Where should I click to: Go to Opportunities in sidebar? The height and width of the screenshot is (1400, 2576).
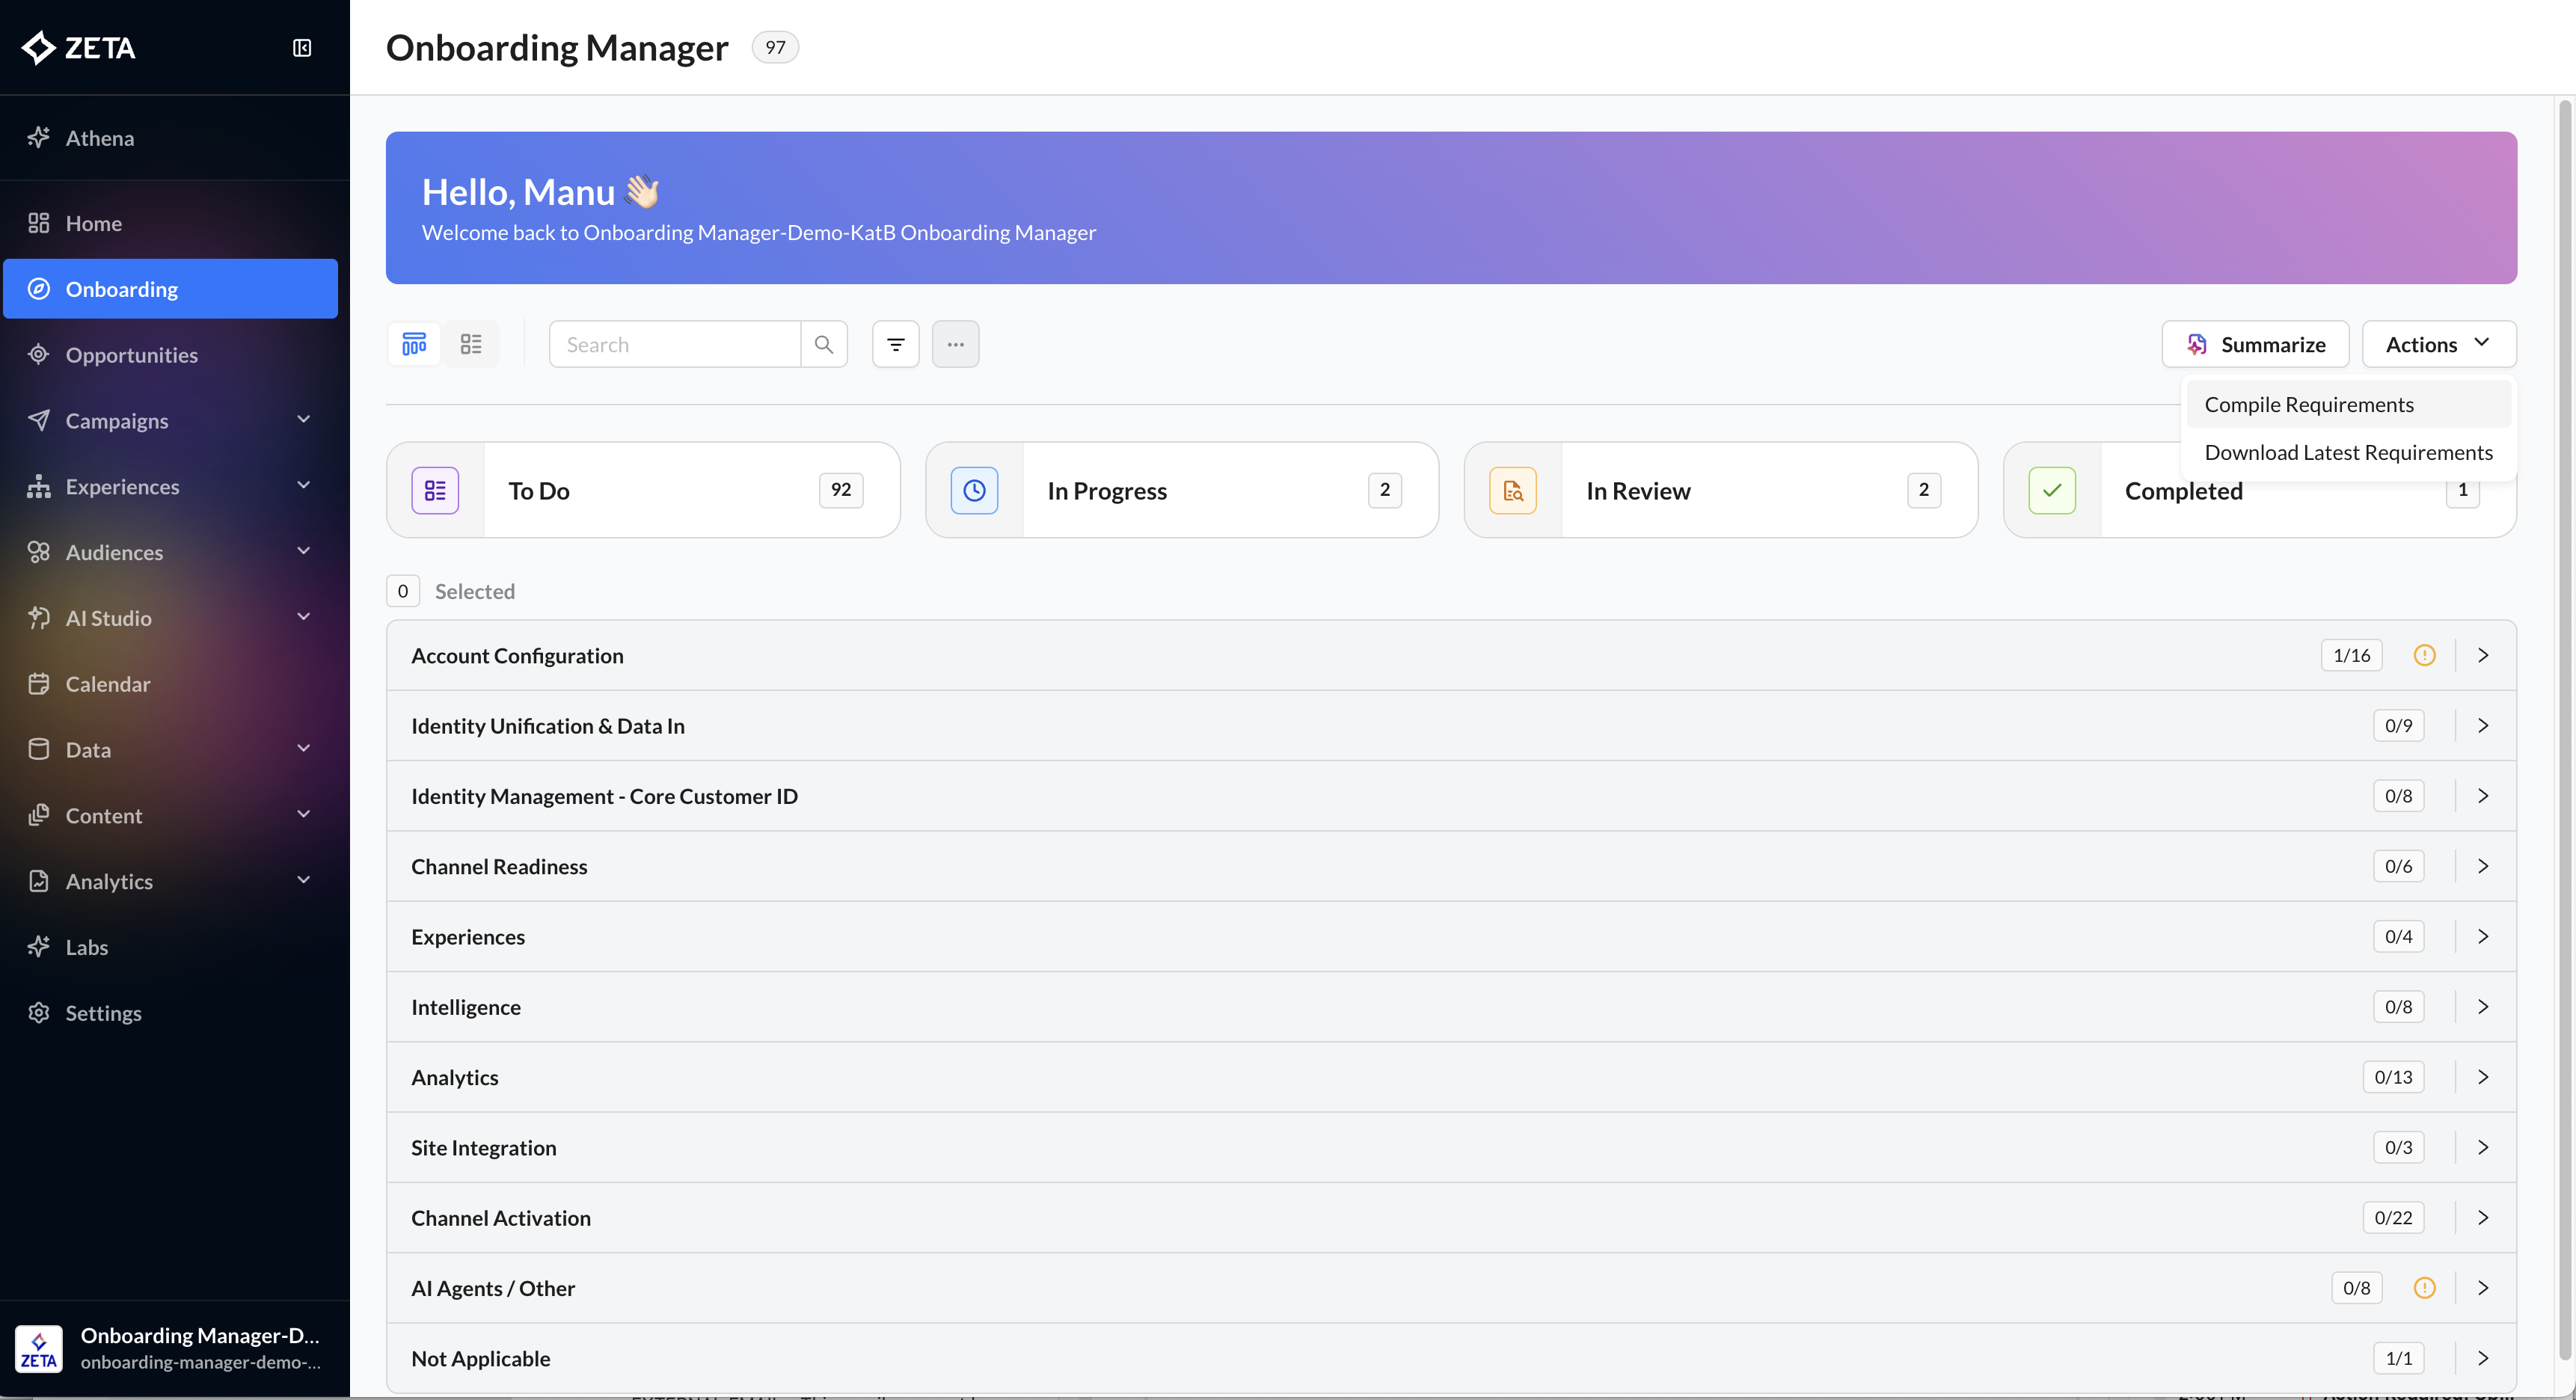pos(131,355)
